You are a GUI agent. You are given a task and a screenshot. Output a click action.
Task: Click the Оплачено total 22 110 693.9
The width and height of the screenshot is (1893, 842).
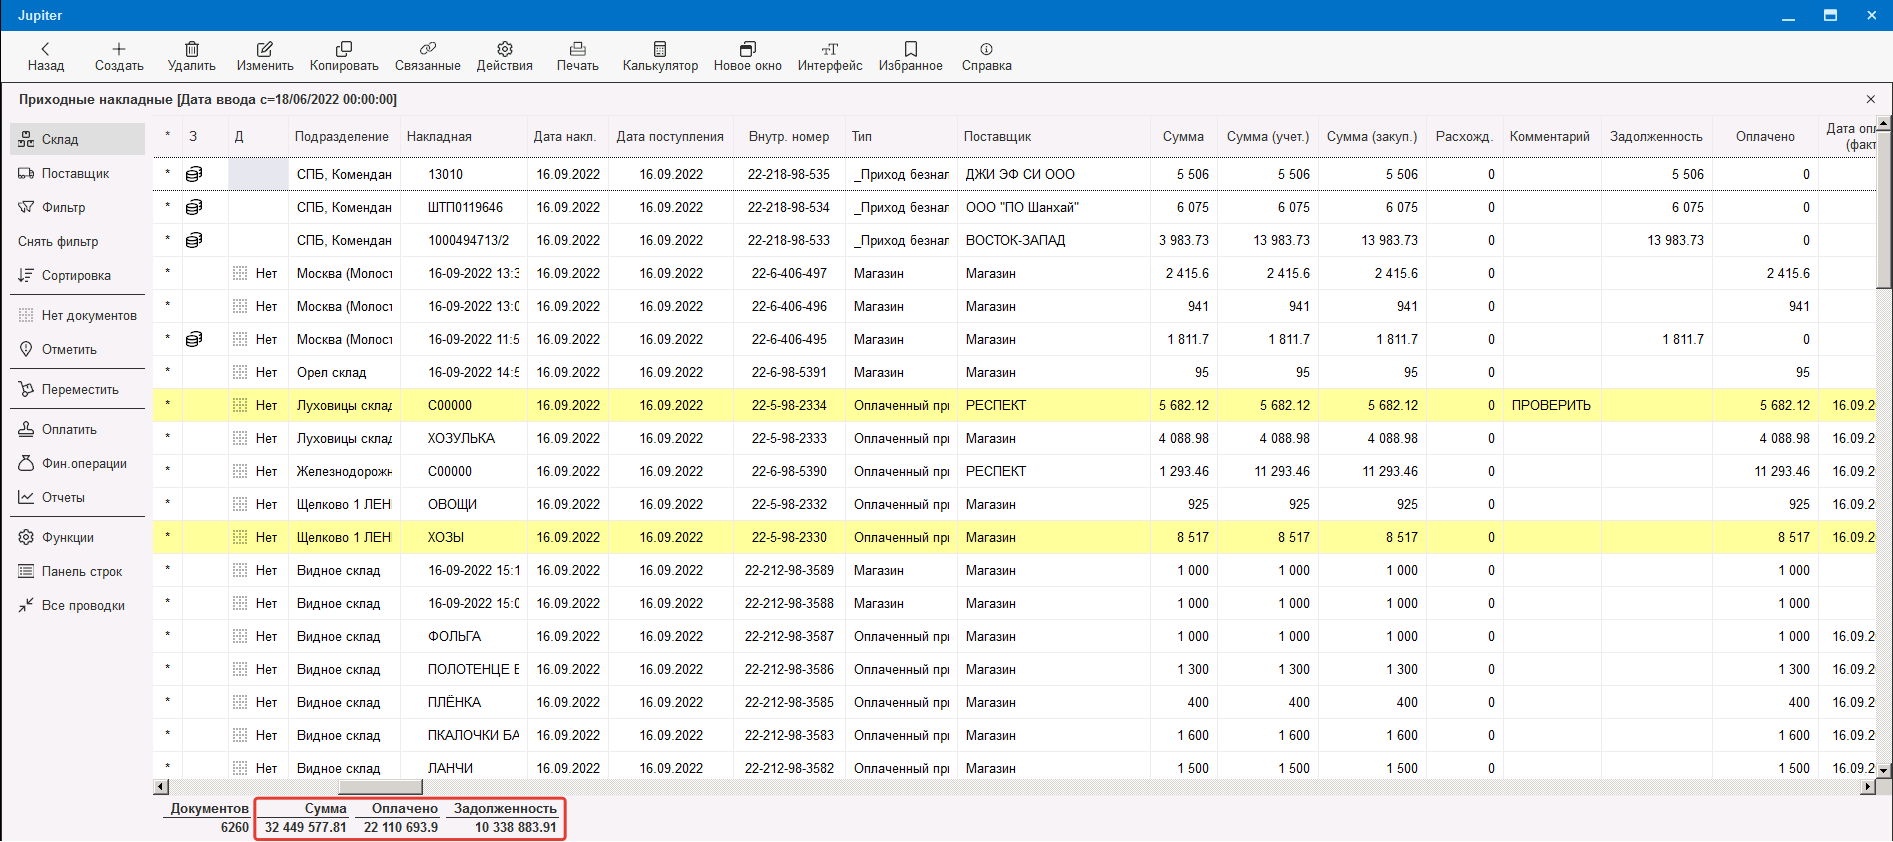click(401, 827)
